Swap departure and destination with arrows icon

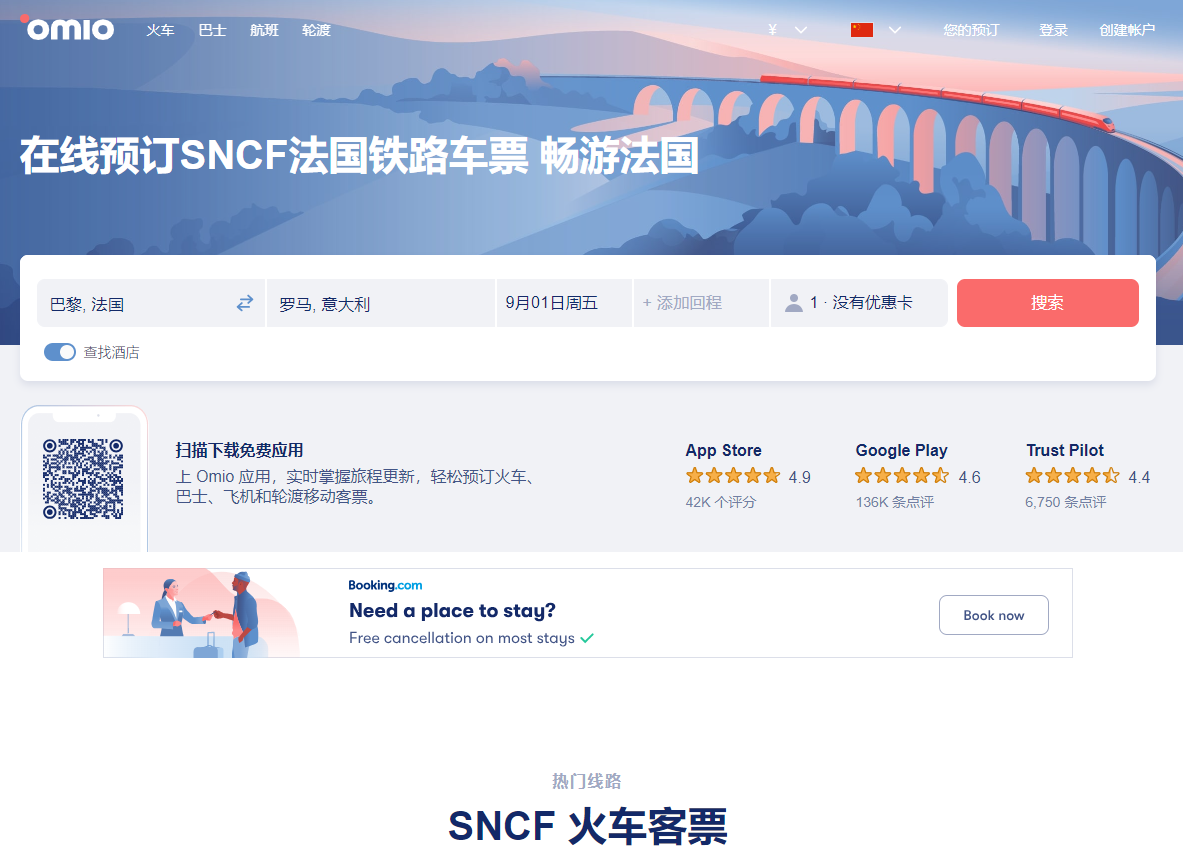click(244, 303)
